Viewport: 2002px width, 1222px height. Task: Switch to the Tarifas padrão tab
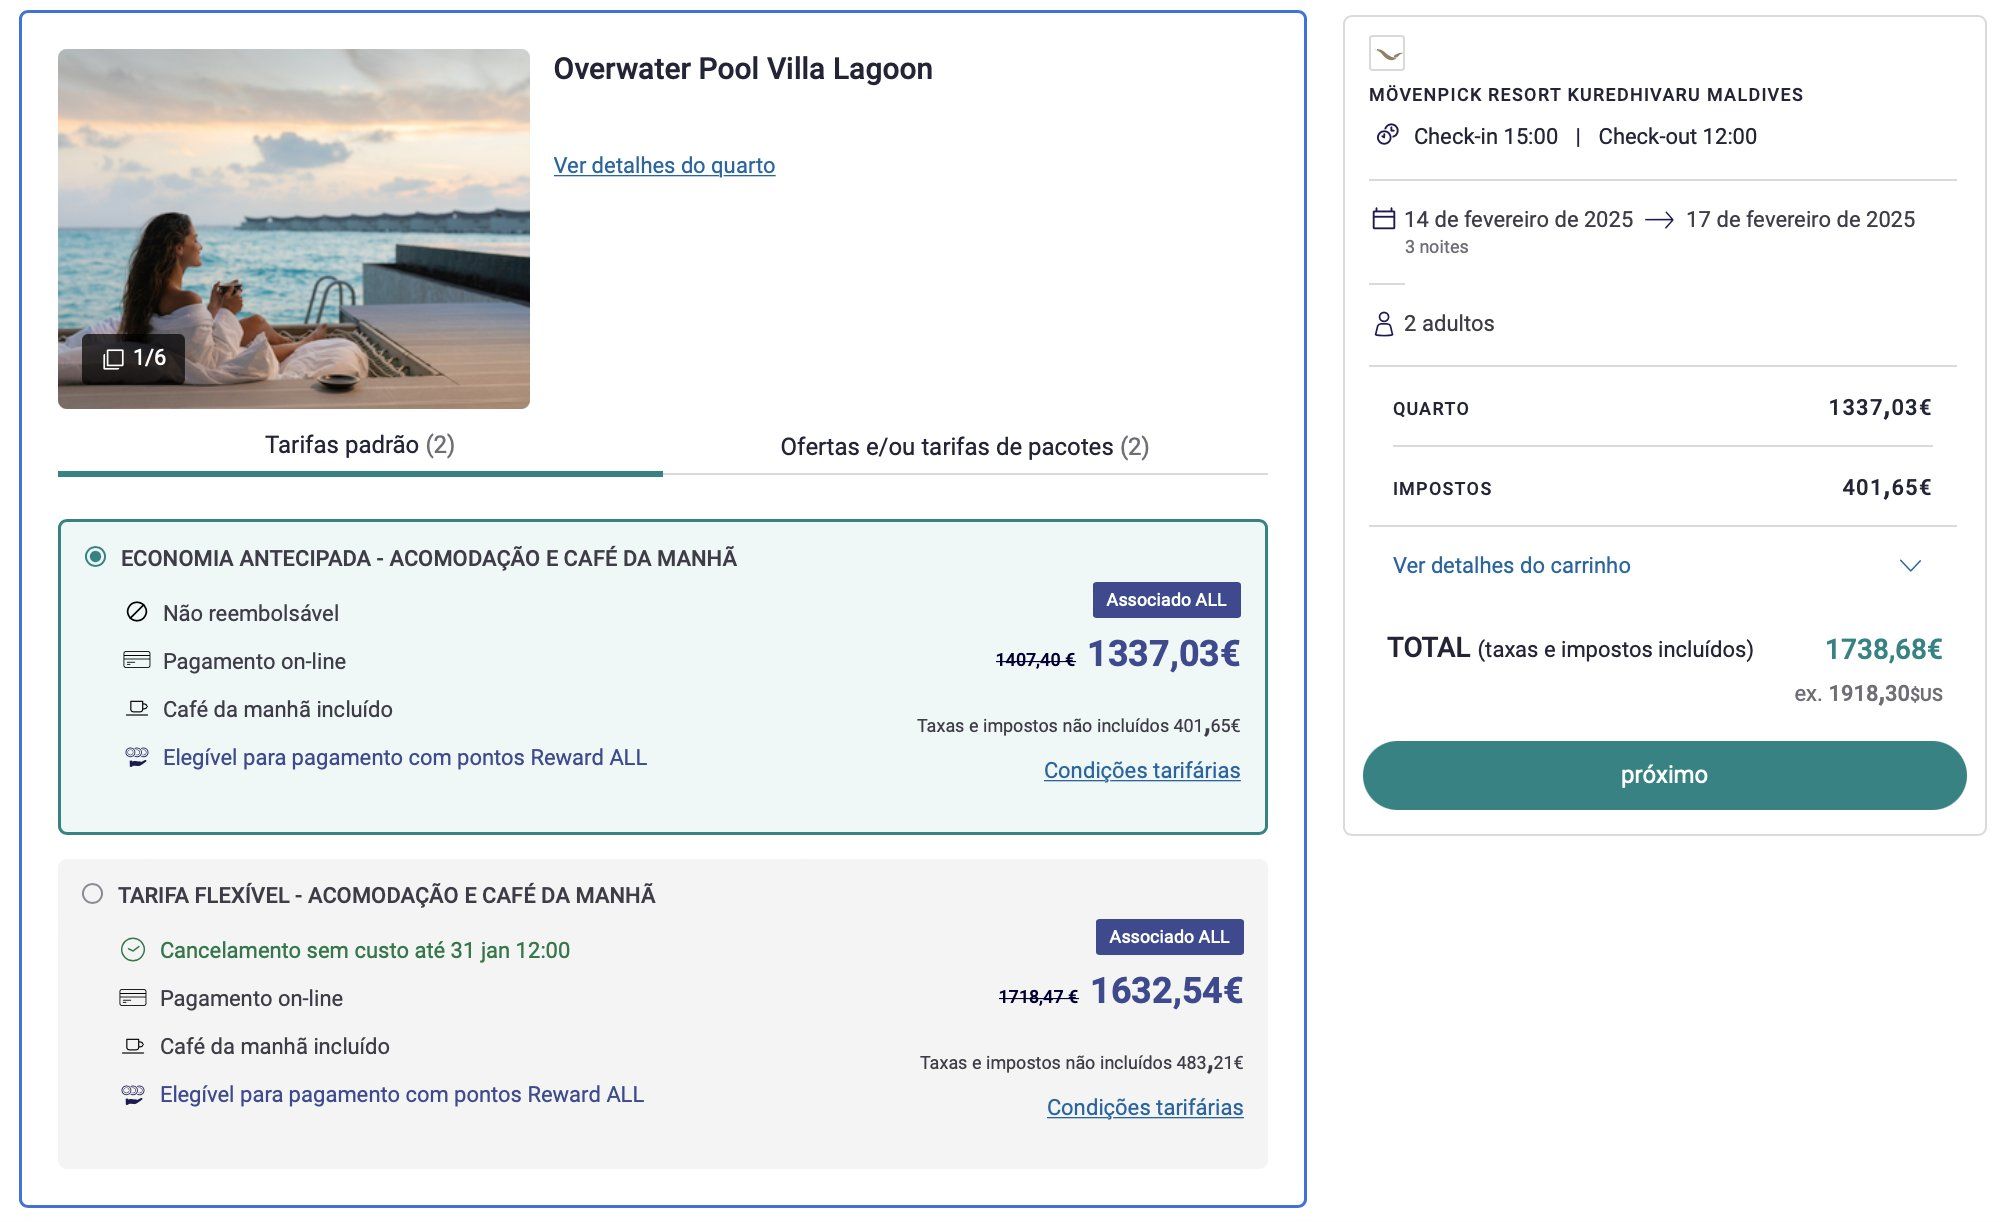(359, 445)
